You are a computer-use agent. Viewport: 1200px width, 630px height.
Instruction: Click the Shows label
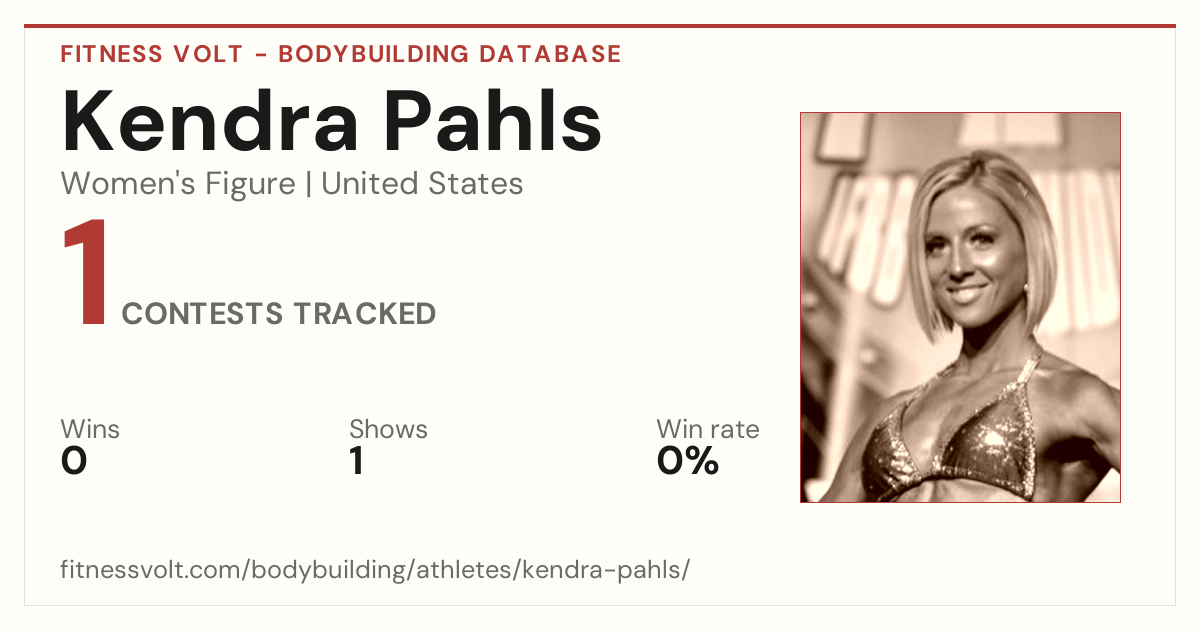388,430
